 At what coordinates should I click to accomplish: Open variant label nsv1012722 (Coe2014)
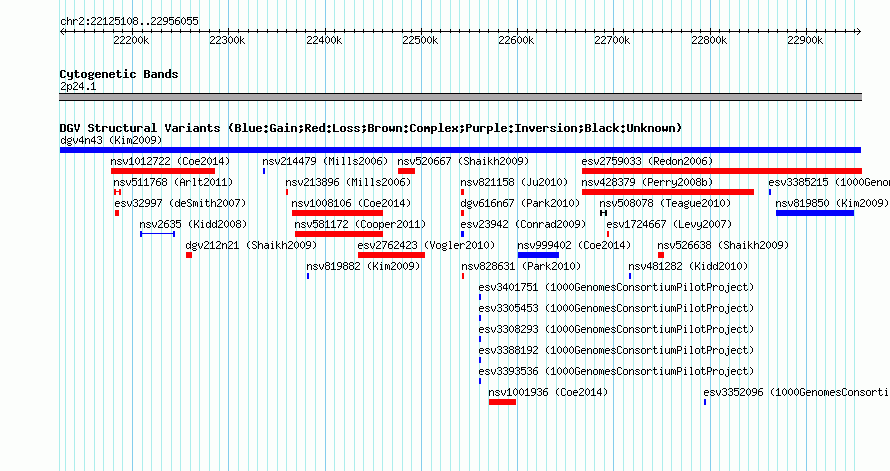(170, 161)
